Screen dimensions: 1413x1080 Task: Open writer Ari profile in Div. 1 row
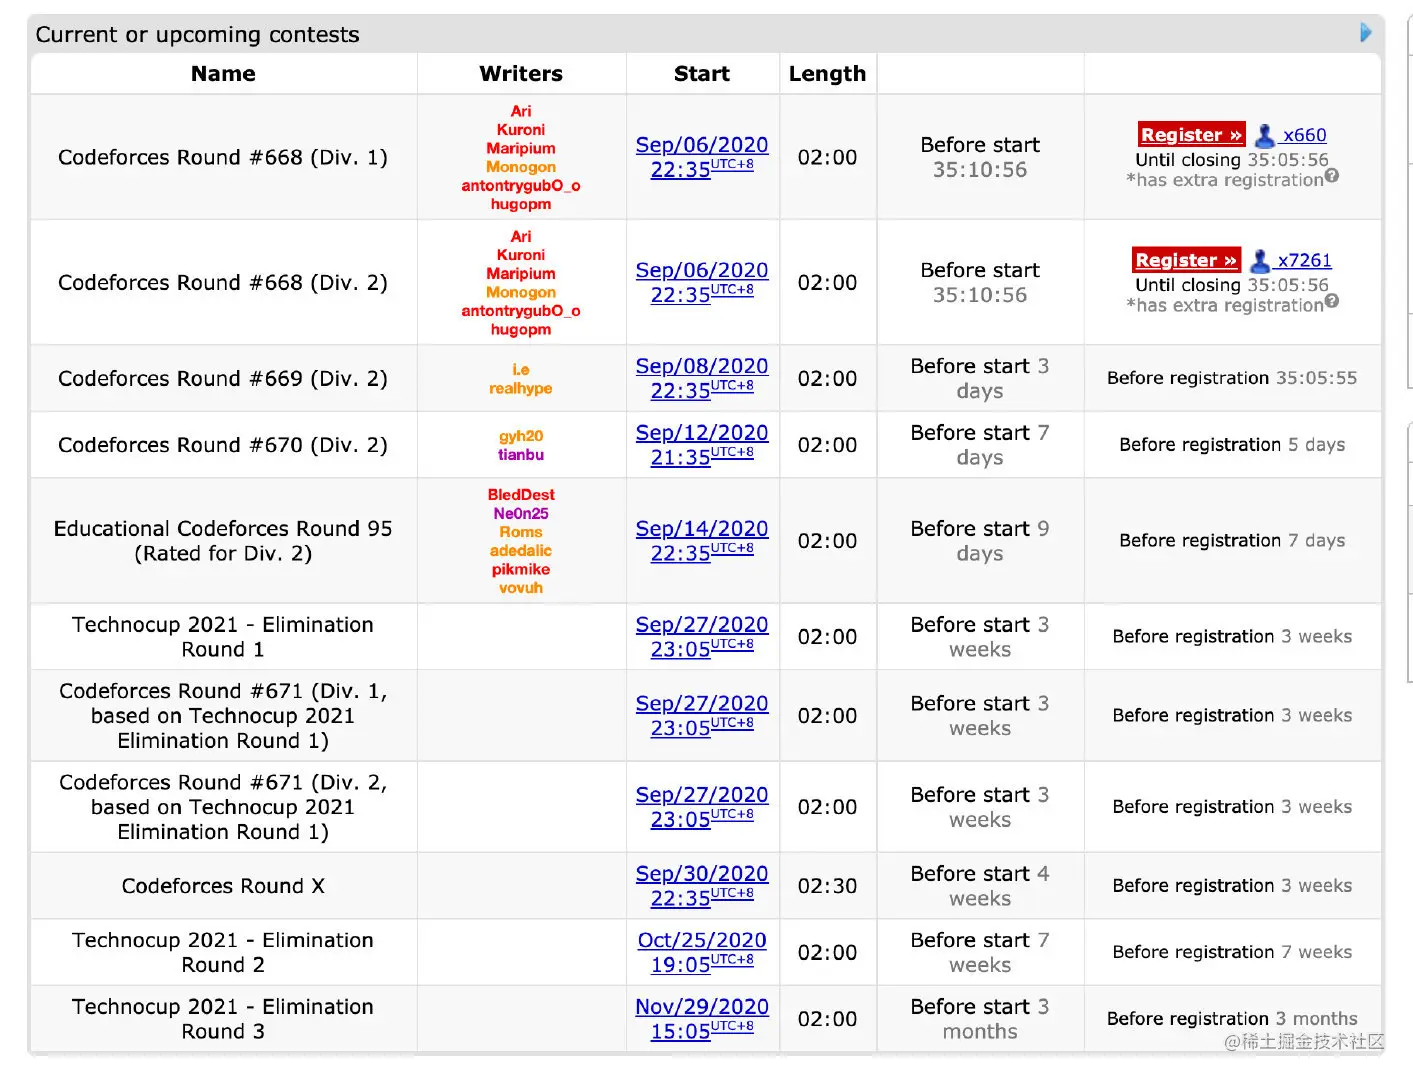[521, 111]
